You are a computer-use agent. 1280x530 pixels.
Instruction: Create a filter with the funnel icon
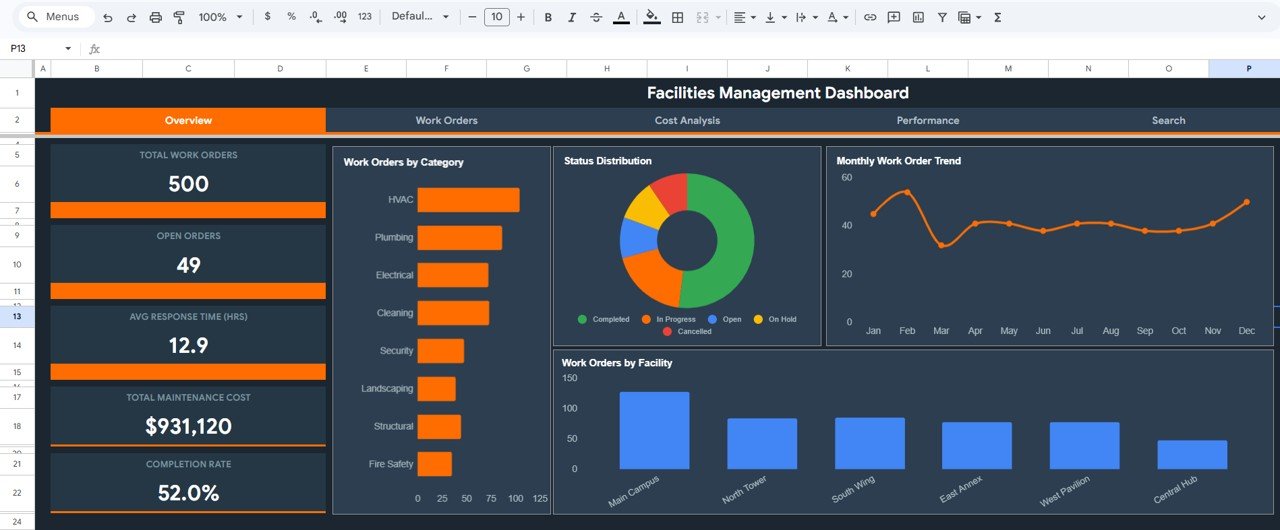coord(942,17)
